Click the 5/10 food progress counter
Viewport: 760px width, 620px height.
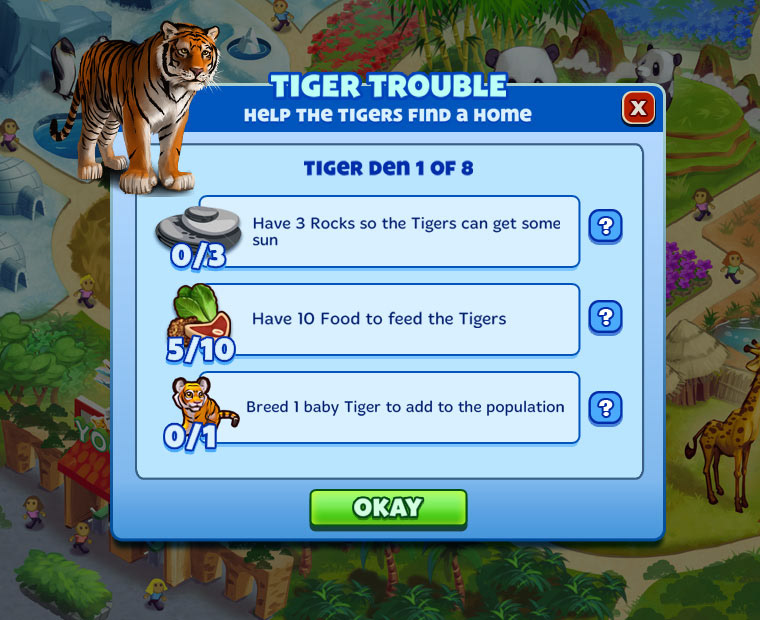click(201, 350)
